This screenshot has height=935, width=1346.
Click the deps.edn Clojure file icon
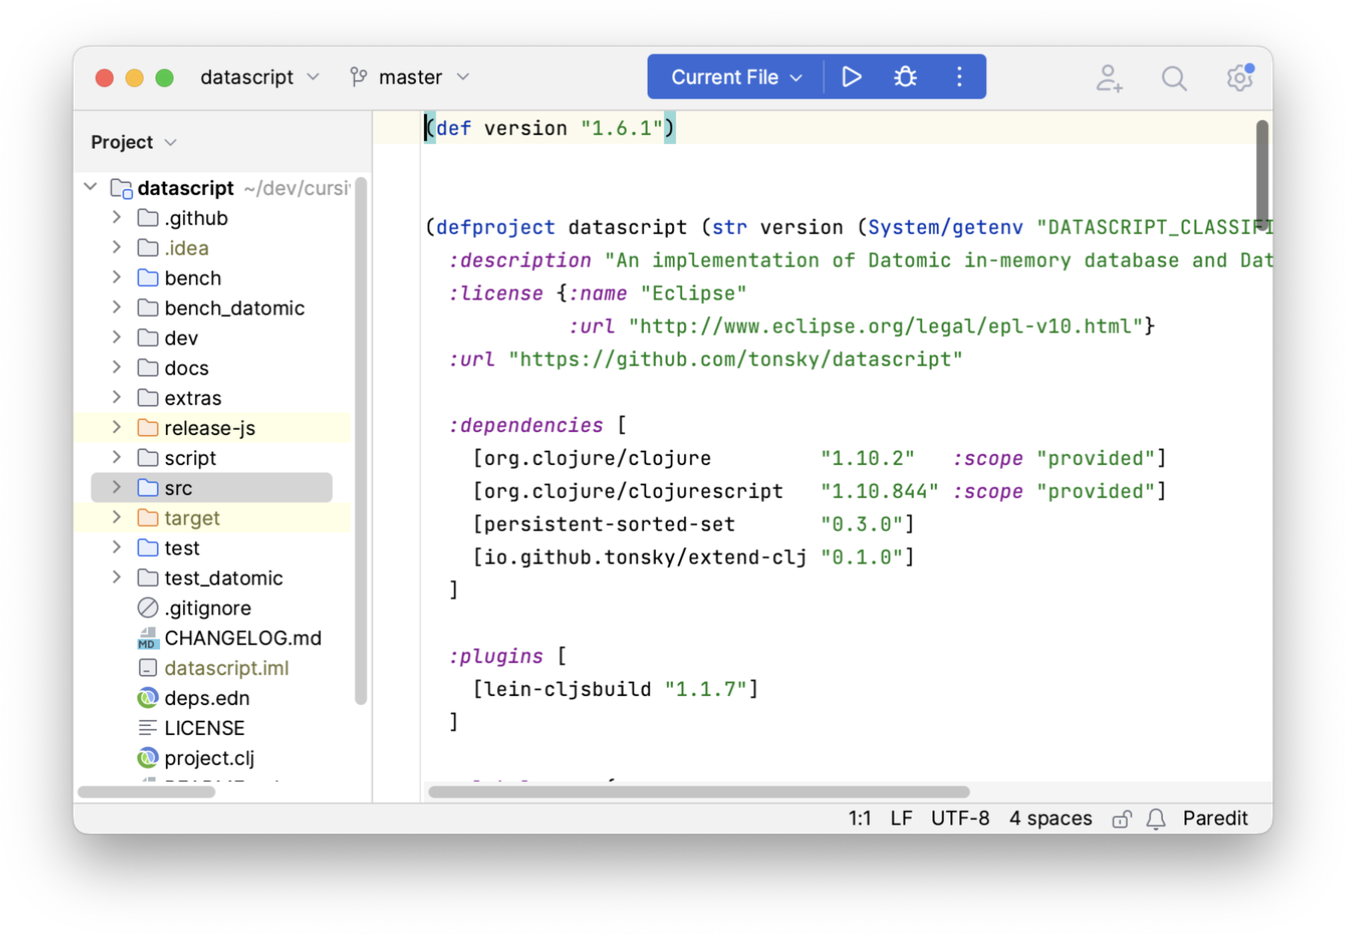pos(148,698)
